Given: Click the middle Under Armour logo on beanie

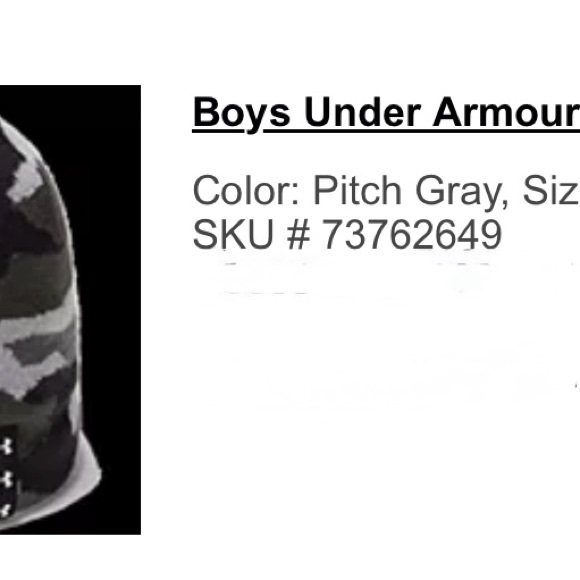Looking at the screenshot, I should pyautogui.click(x=6, y=479).
